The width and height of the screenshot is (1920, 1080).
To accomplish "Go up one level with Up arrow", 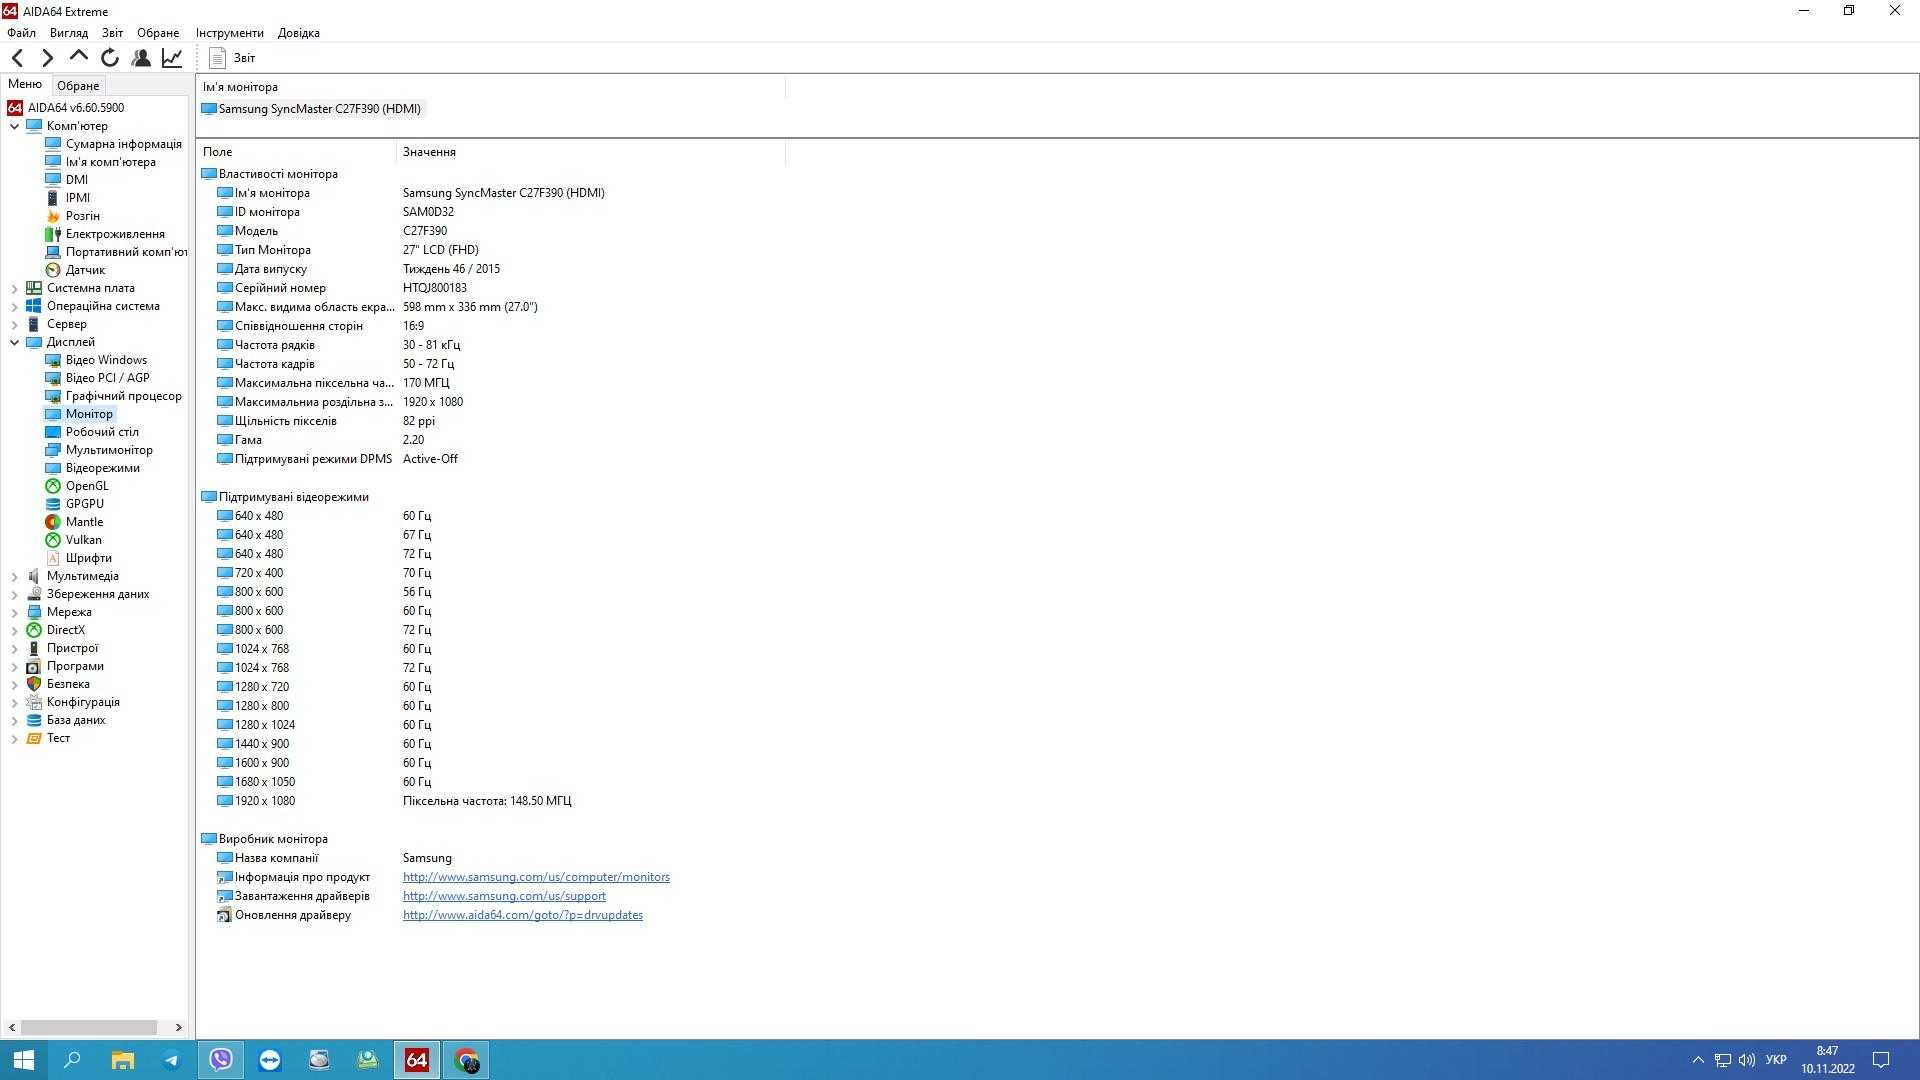I will pos(79,57).
